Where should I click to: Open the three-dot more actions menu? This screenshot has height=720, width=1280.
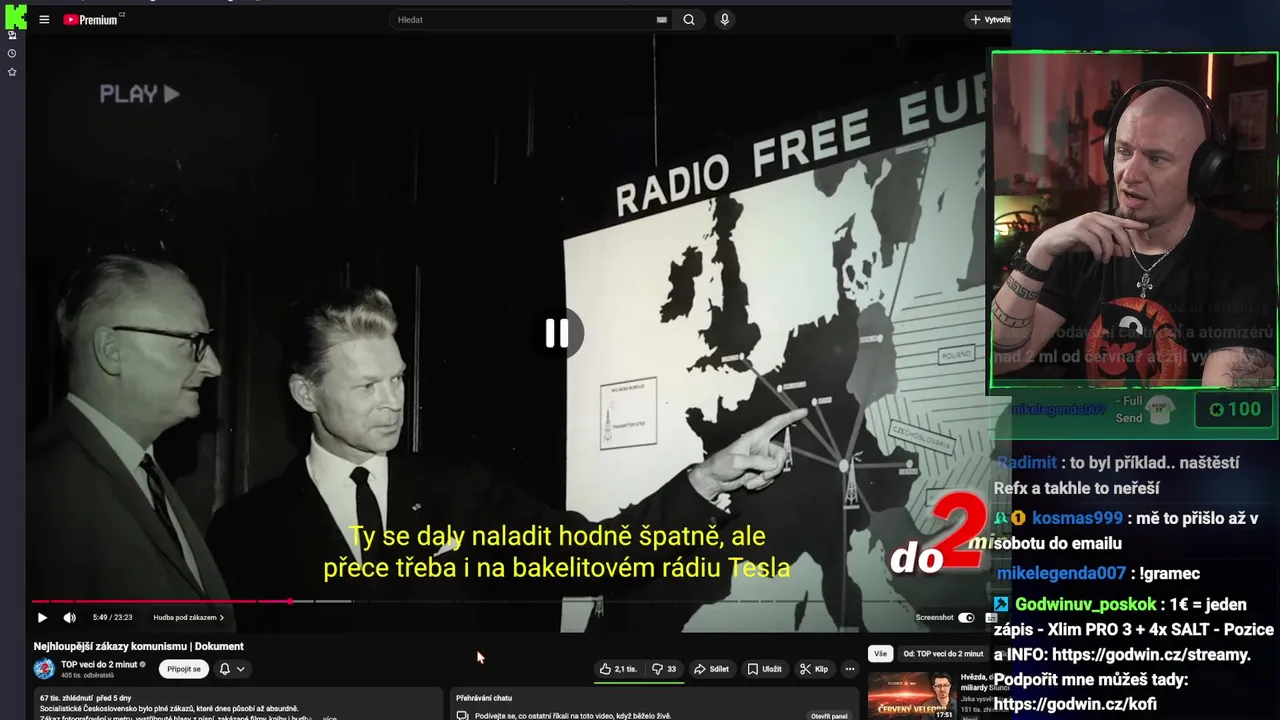(x=850, y=669)
